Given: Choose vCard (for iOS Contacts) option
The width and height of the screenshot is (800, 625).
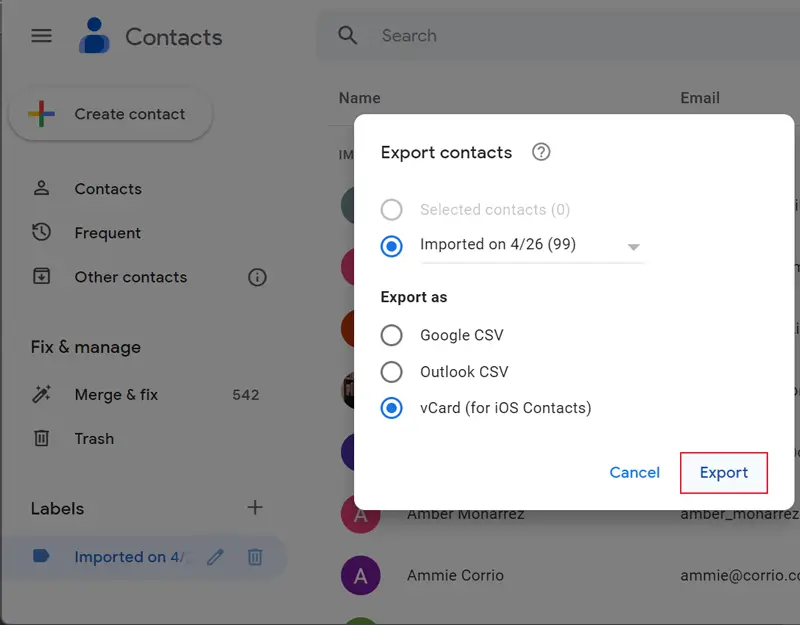Looking at the screenshot, I should click(x=392, y=408).
